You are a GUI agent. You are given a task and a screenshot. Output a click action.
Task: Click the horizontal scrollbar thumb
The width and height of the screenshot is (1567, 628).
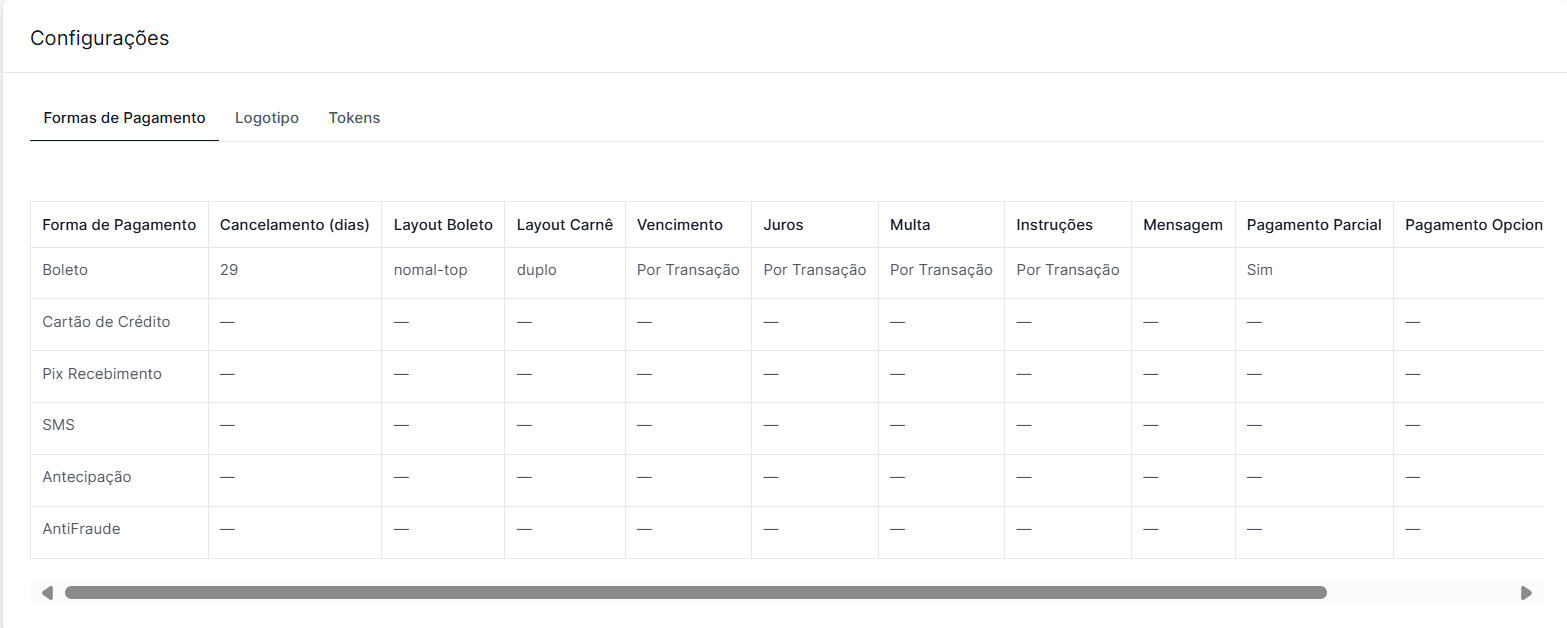pyautogui.click(x=695, y=593)
